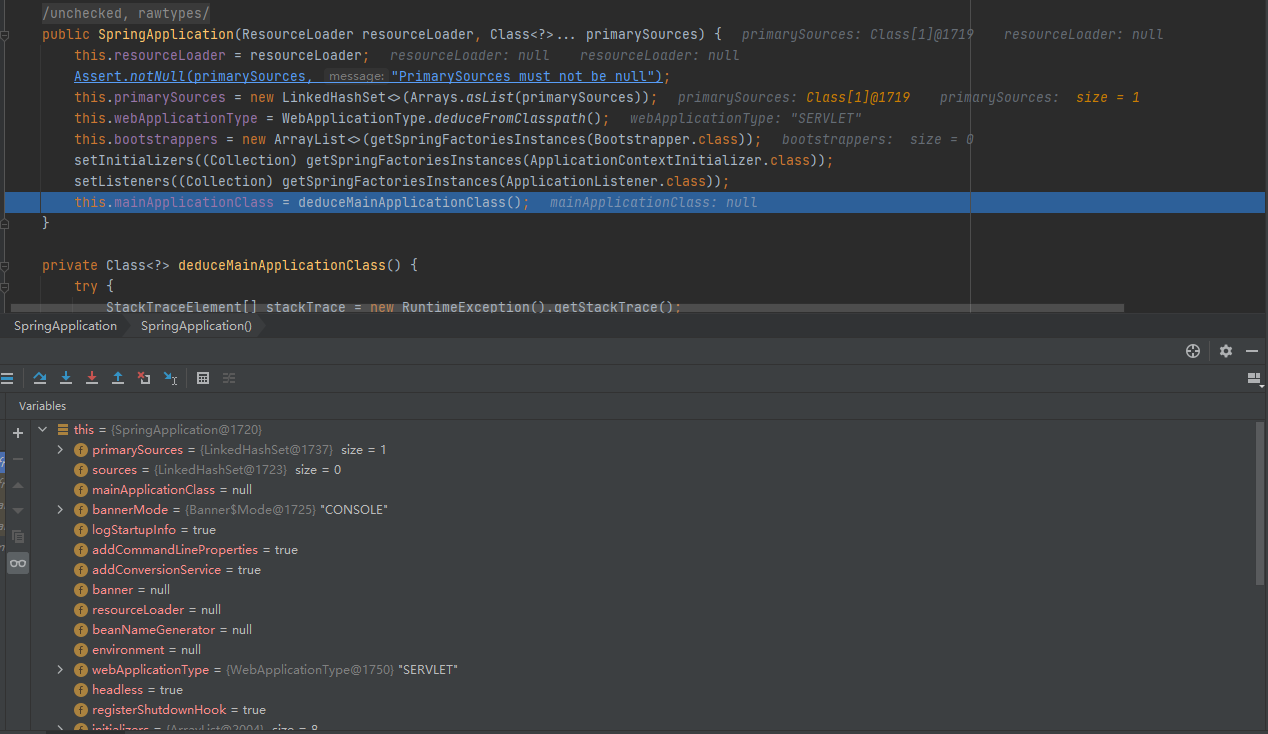Open the Evaluate Expression calculator icon

(203, 378)
